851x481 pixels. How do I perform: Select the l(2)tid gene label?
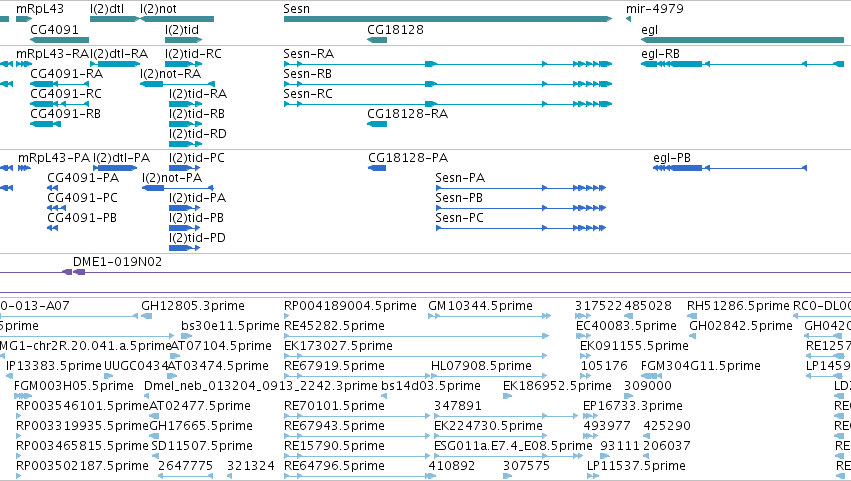[182, 29]
